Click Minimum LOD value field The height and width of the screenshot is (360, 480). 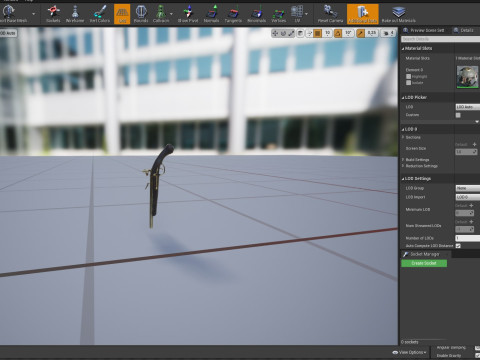[464, 213]
